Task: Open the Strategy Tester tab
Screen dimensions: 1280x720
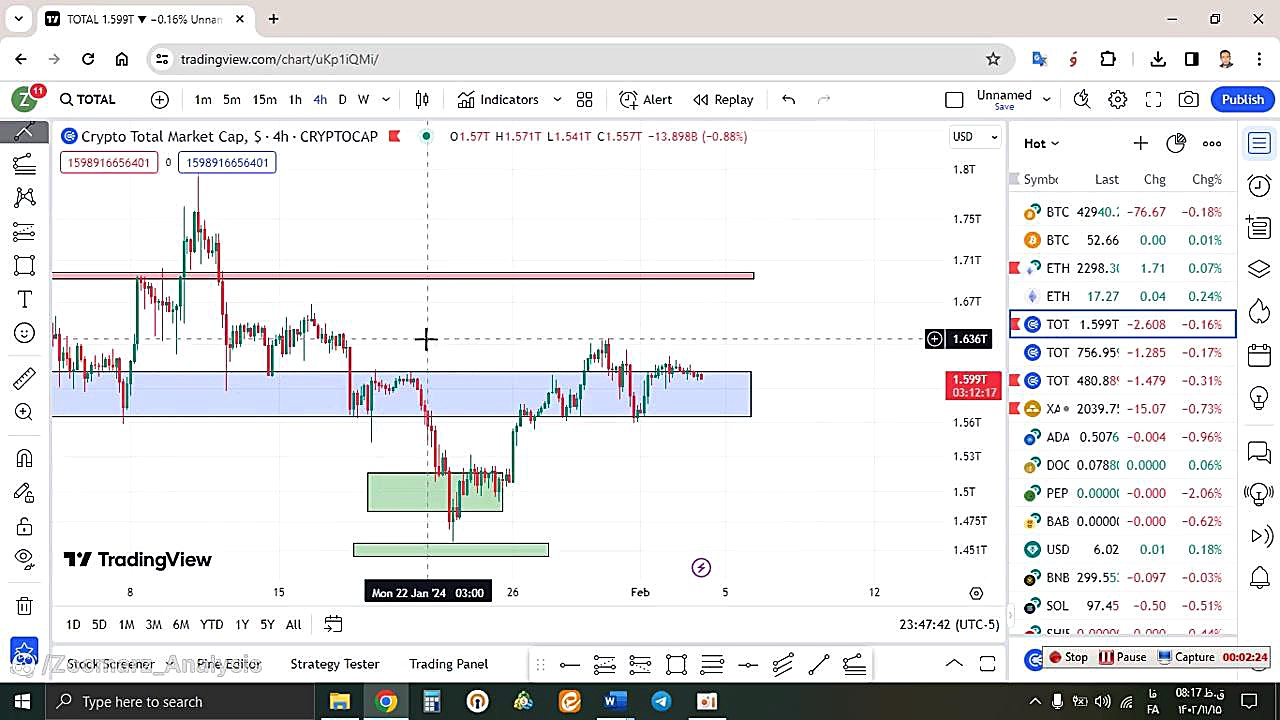Action: point(335,664)
